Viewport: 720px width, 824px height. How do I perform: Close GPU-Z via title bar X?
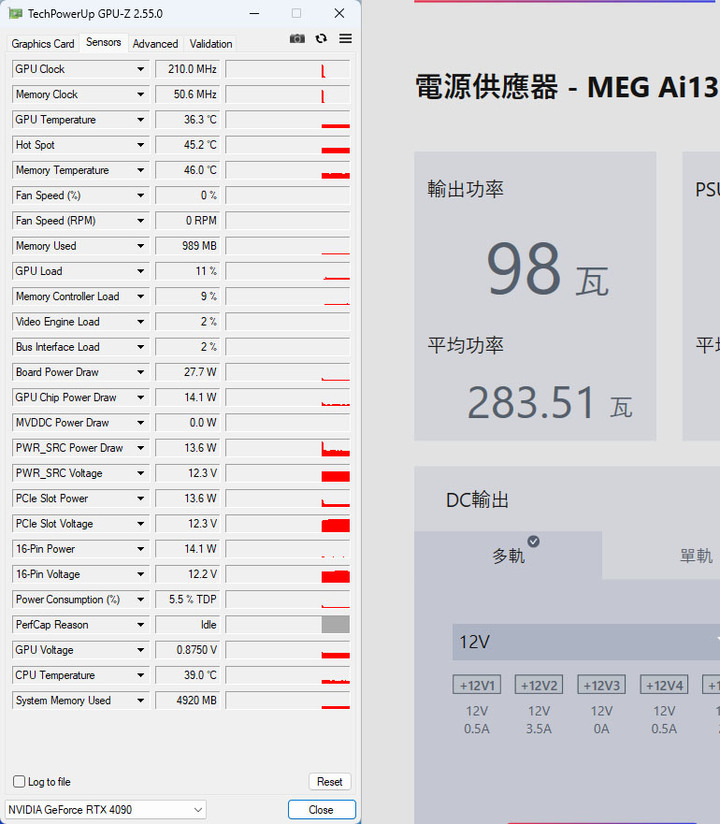340,13
